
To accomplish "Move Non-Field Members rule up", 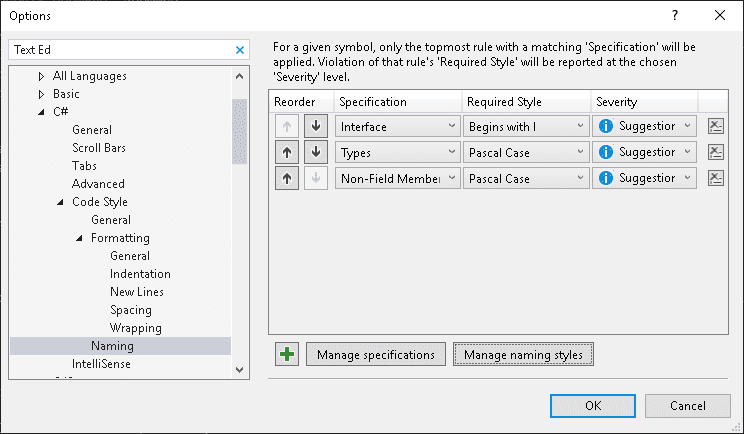I will [x=287, y=178].
